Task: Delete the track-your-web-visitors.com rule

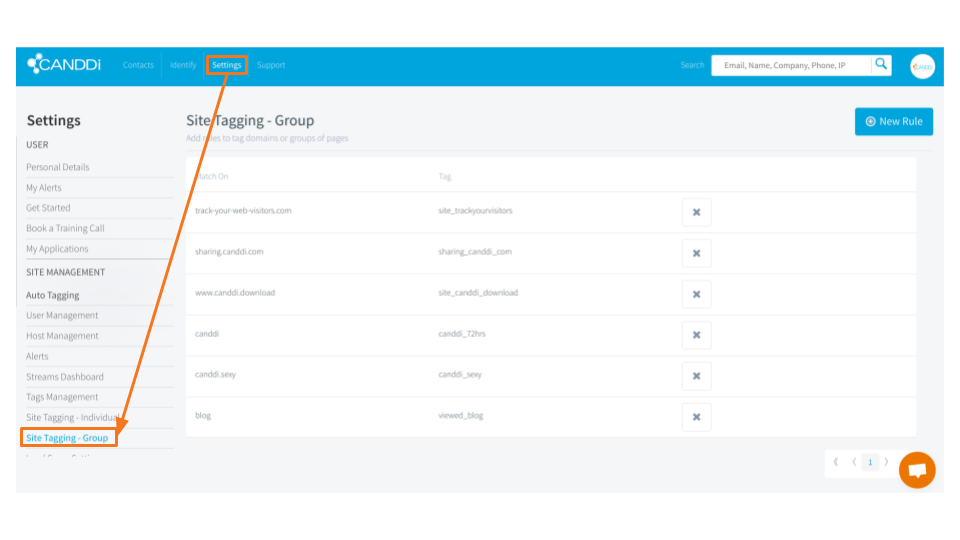Action: pos(696,212)
